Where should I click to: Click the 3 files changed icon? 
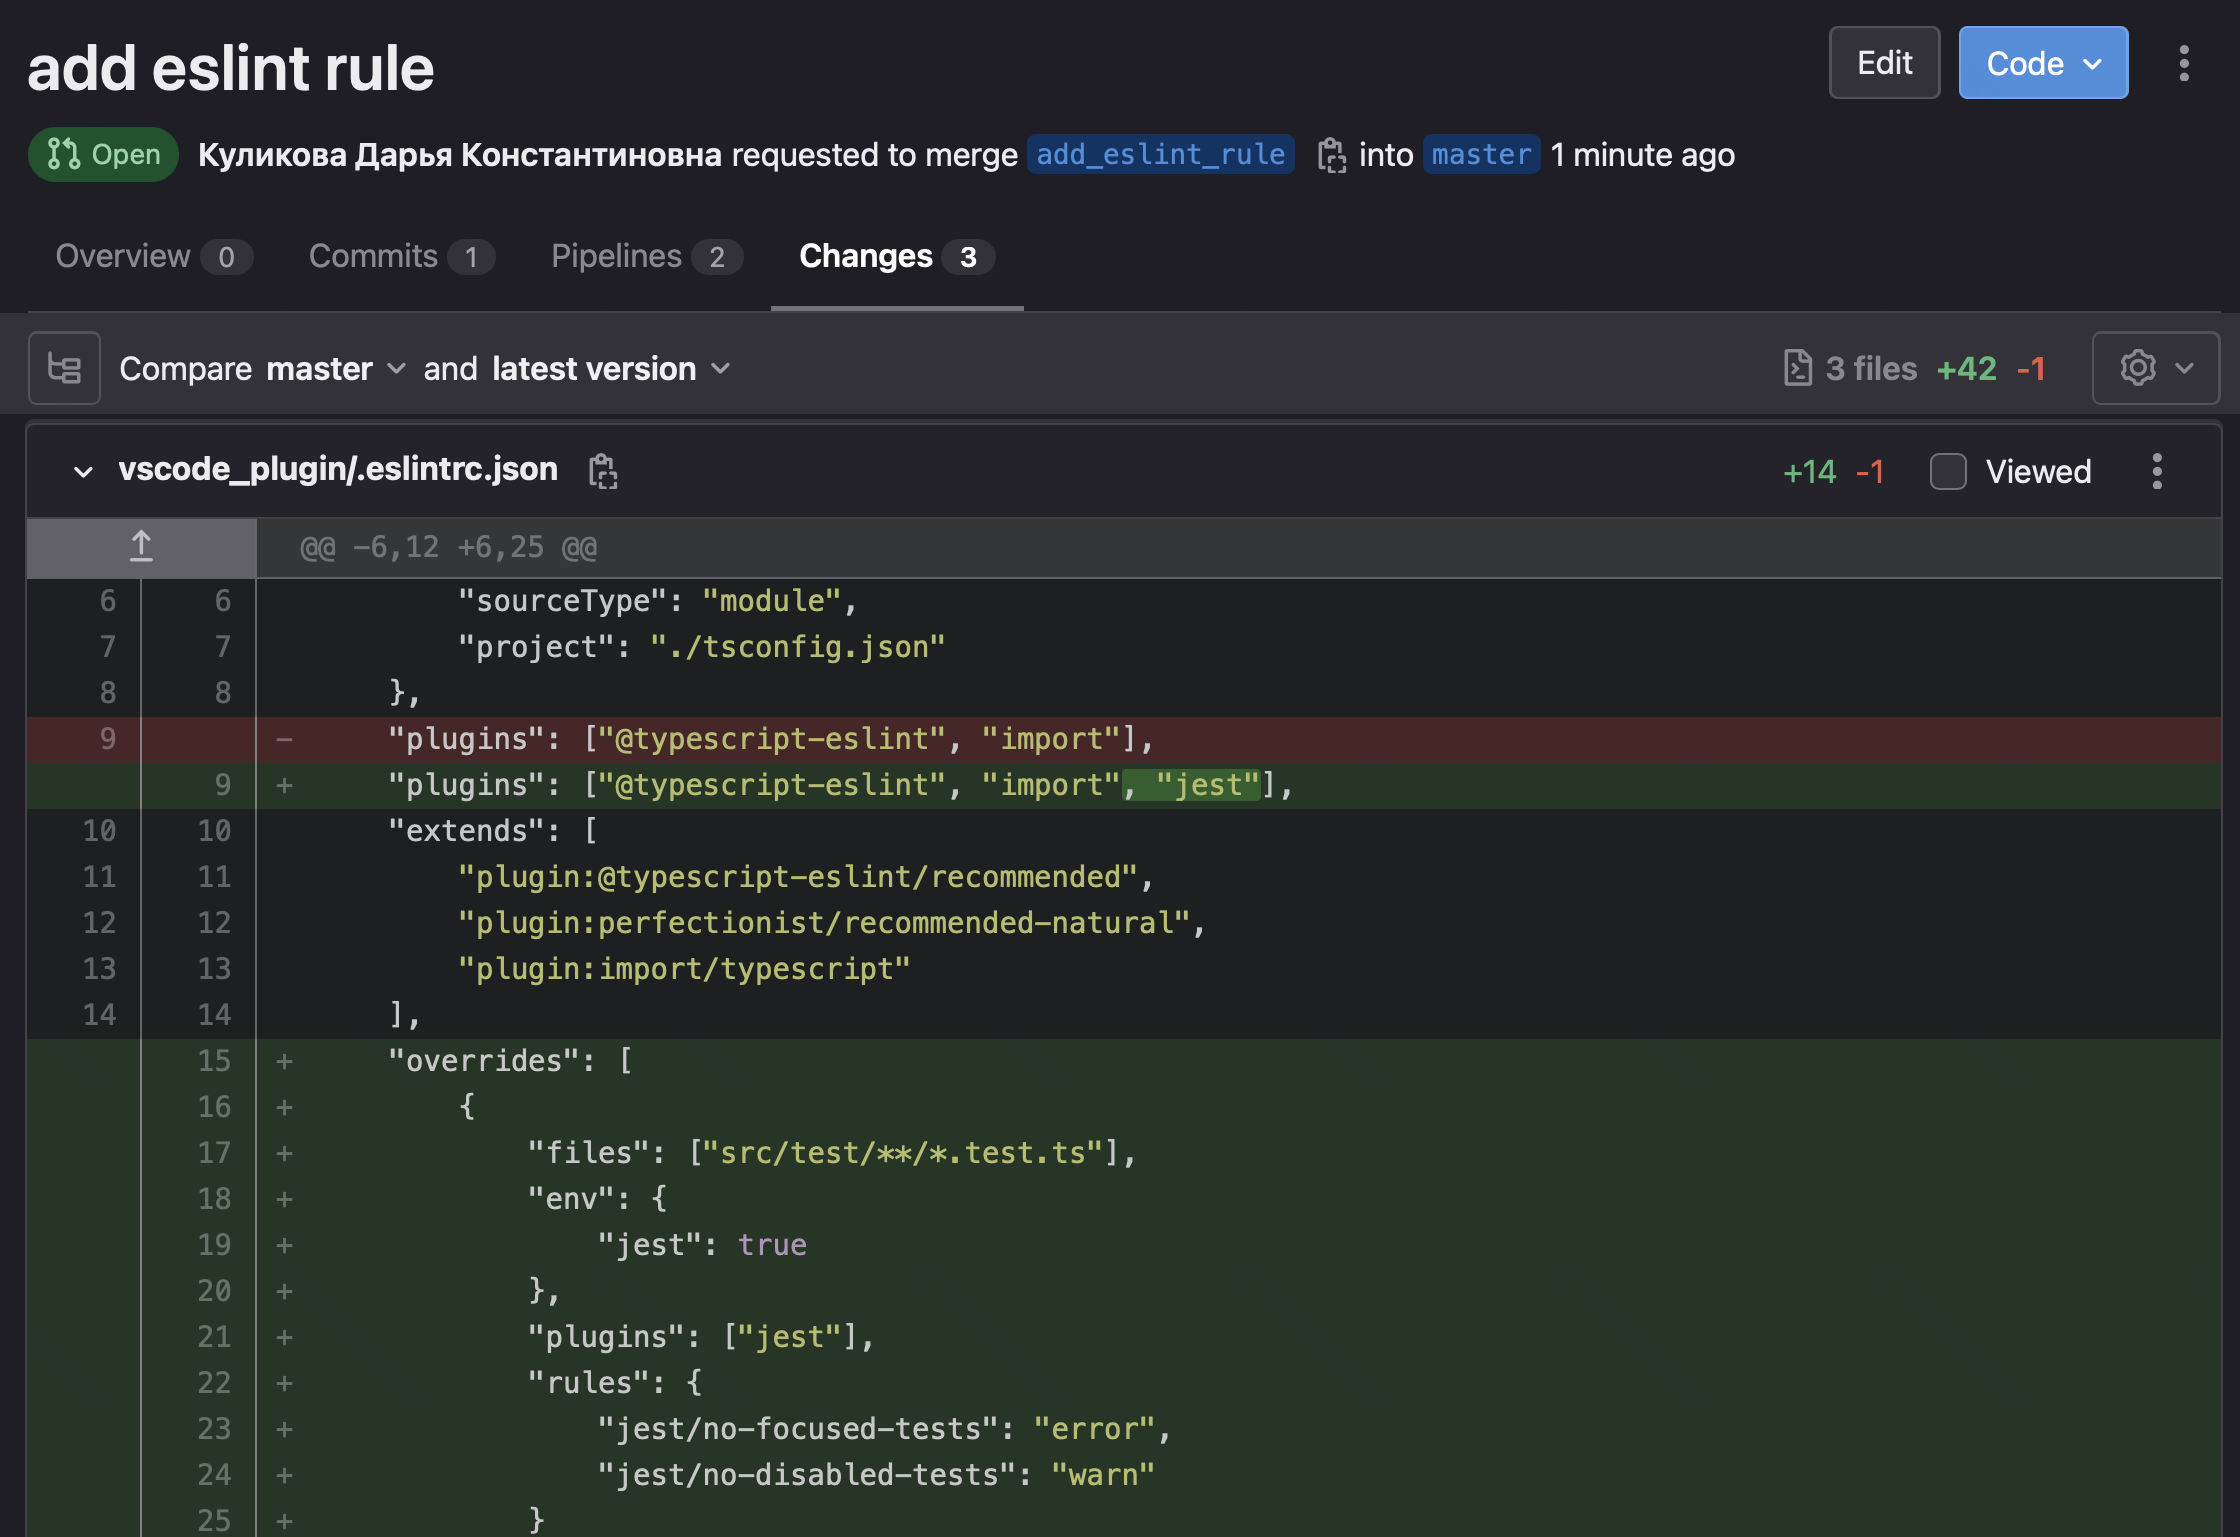[x=1797, y=368]
